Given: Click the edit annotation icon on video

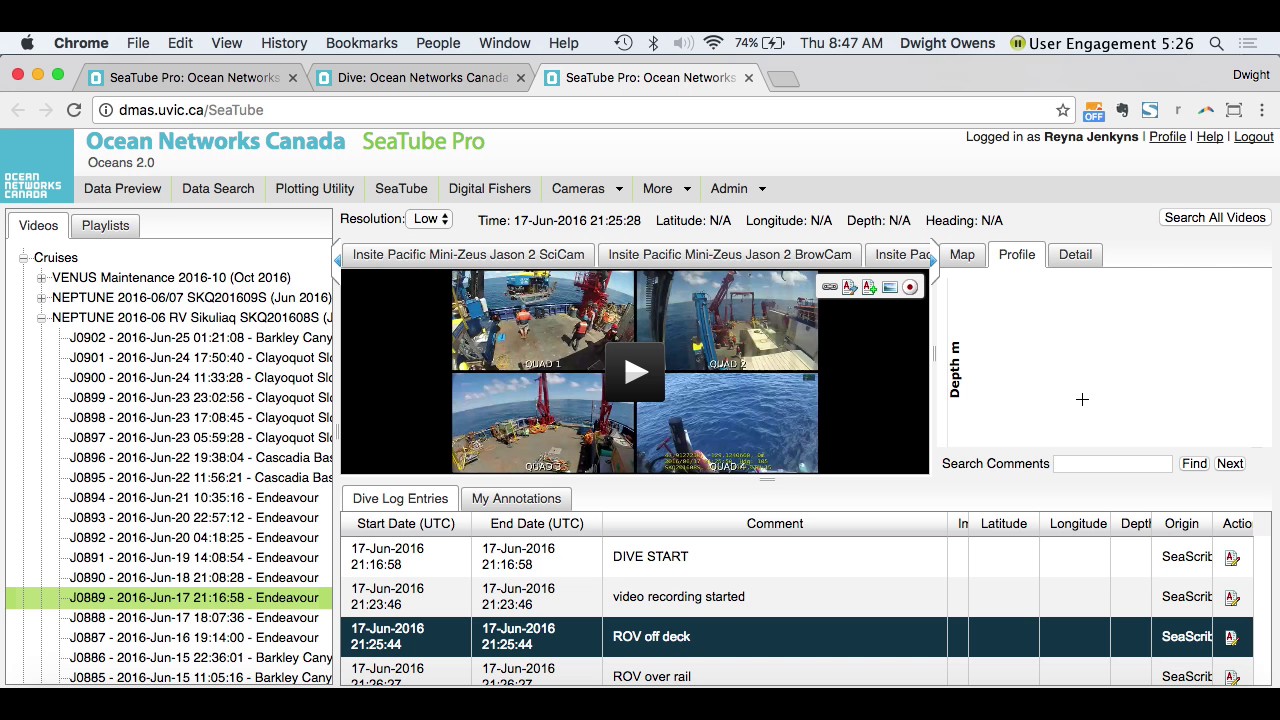Looking at the screenshot, I should [849, 287].
